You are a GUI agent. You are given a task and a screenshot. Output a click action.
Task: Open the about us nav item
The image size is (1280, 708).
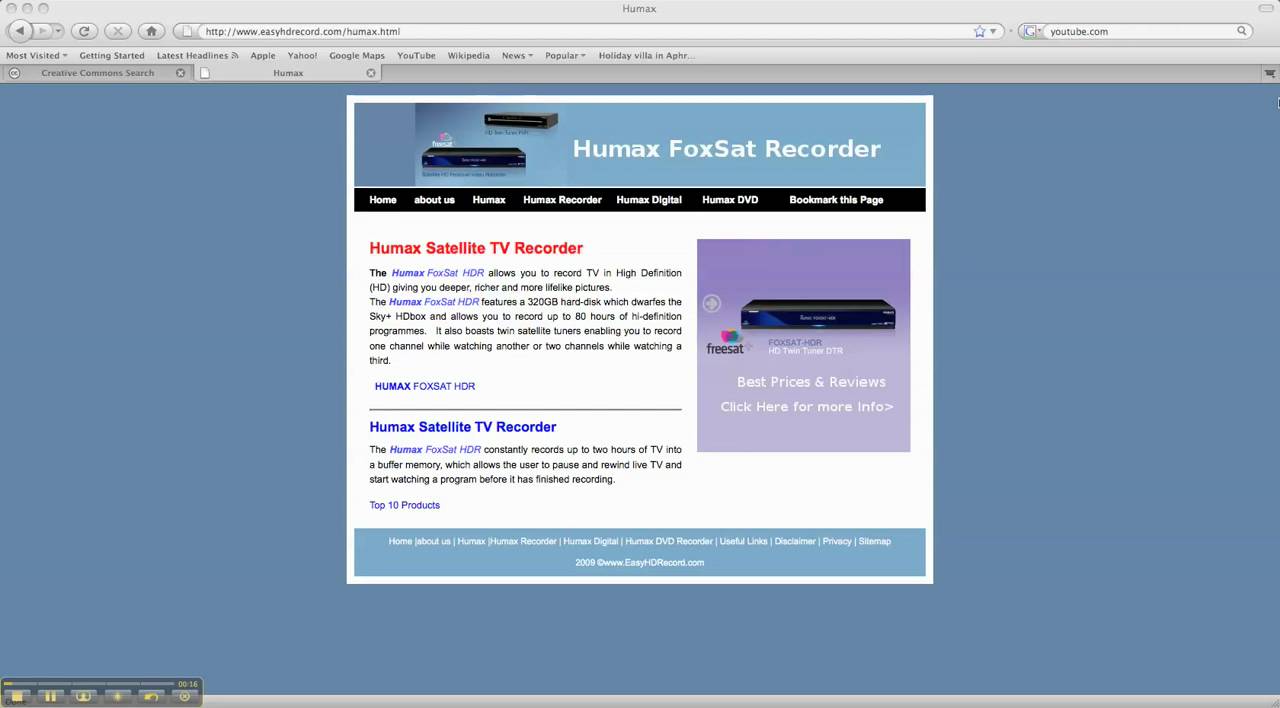tap(434, 200)
